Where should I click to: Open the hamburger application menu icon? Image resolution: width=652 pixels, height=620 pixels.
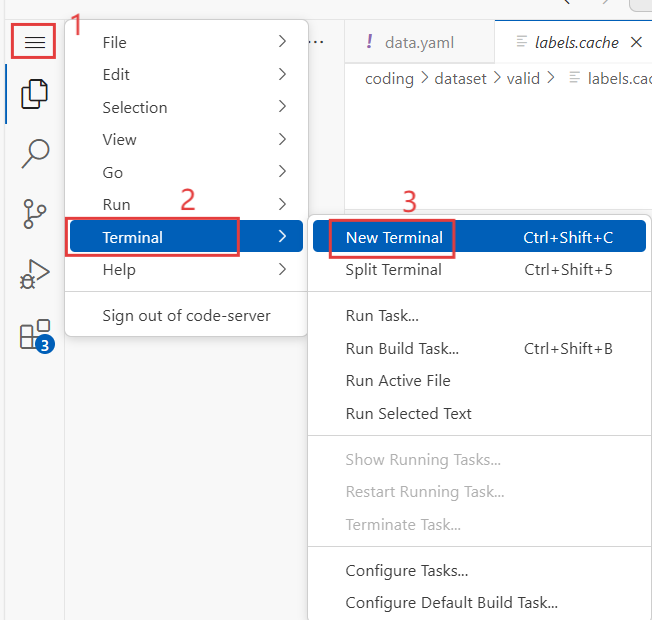(35, 42)
